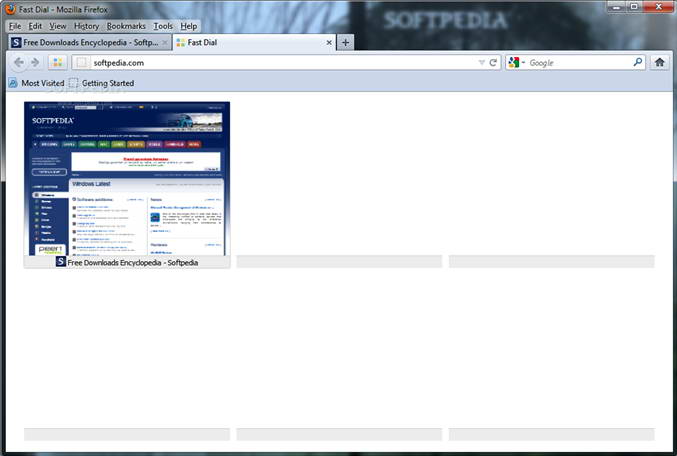Close the Softpedia tab
Screen dimensions: 677x456
165,43
